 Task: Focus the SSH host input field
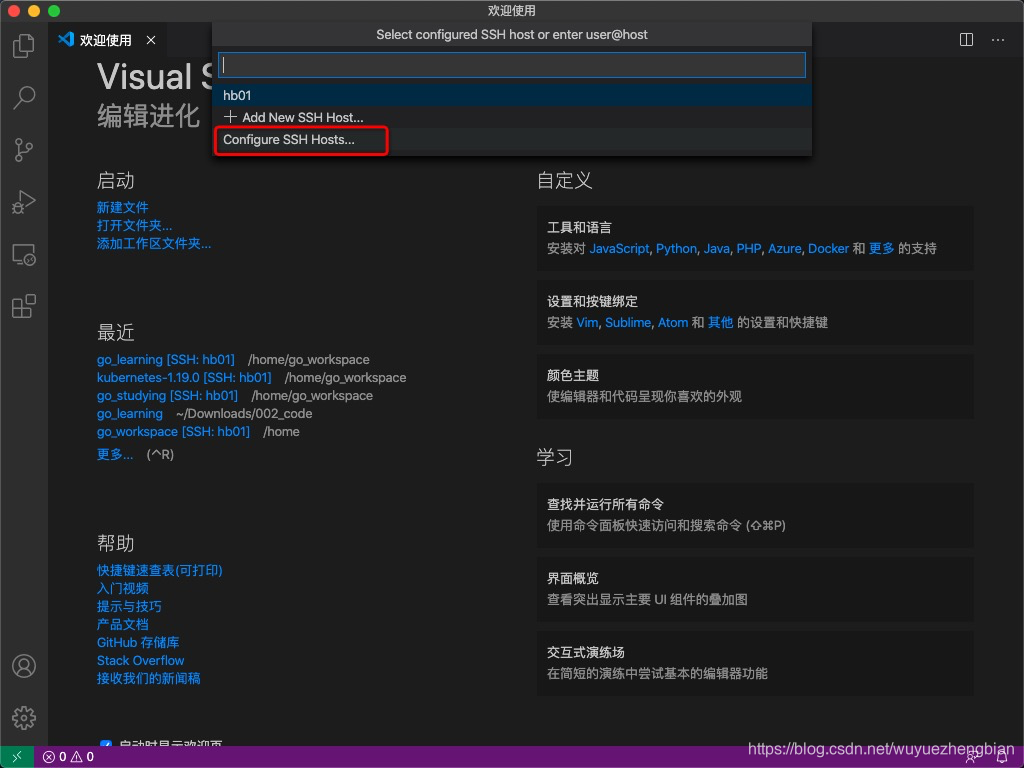coord(511,65)
